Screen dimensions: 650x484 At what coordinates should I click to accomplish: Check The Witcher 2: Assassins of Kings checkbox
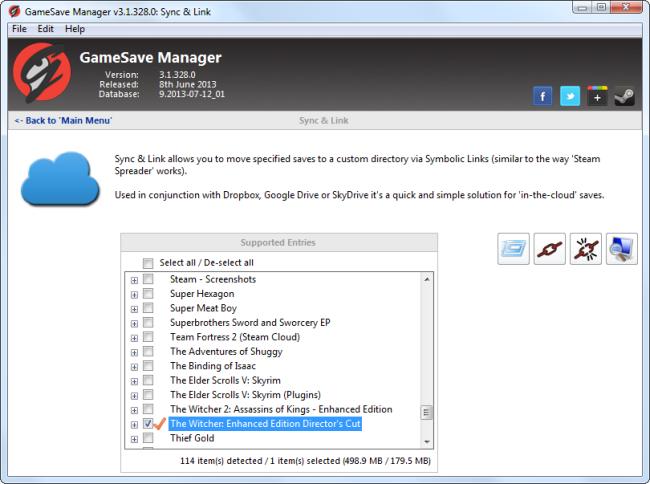tap(148, 409)
